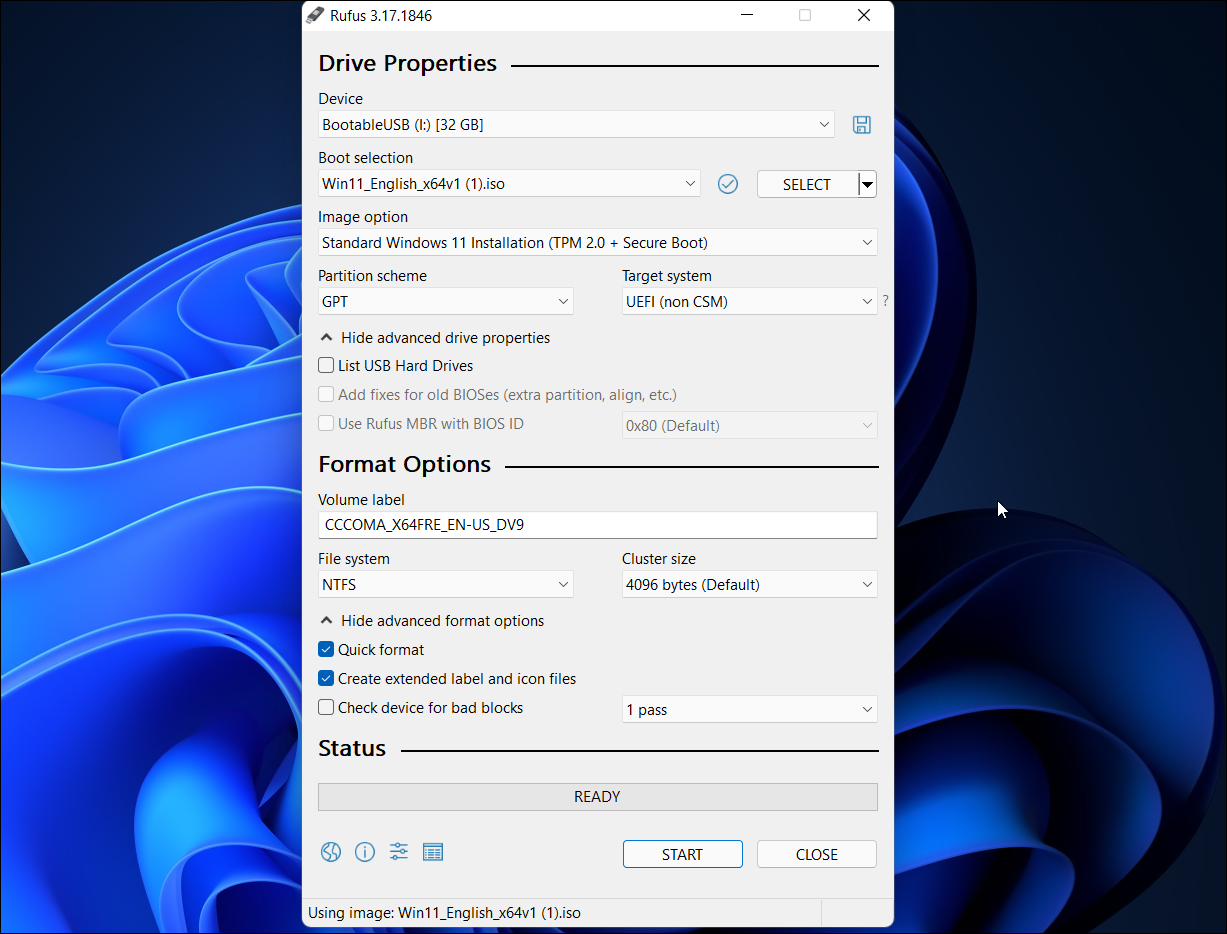Enable Check device for bad blocks

pyautogui.click(x=326, y=707)
